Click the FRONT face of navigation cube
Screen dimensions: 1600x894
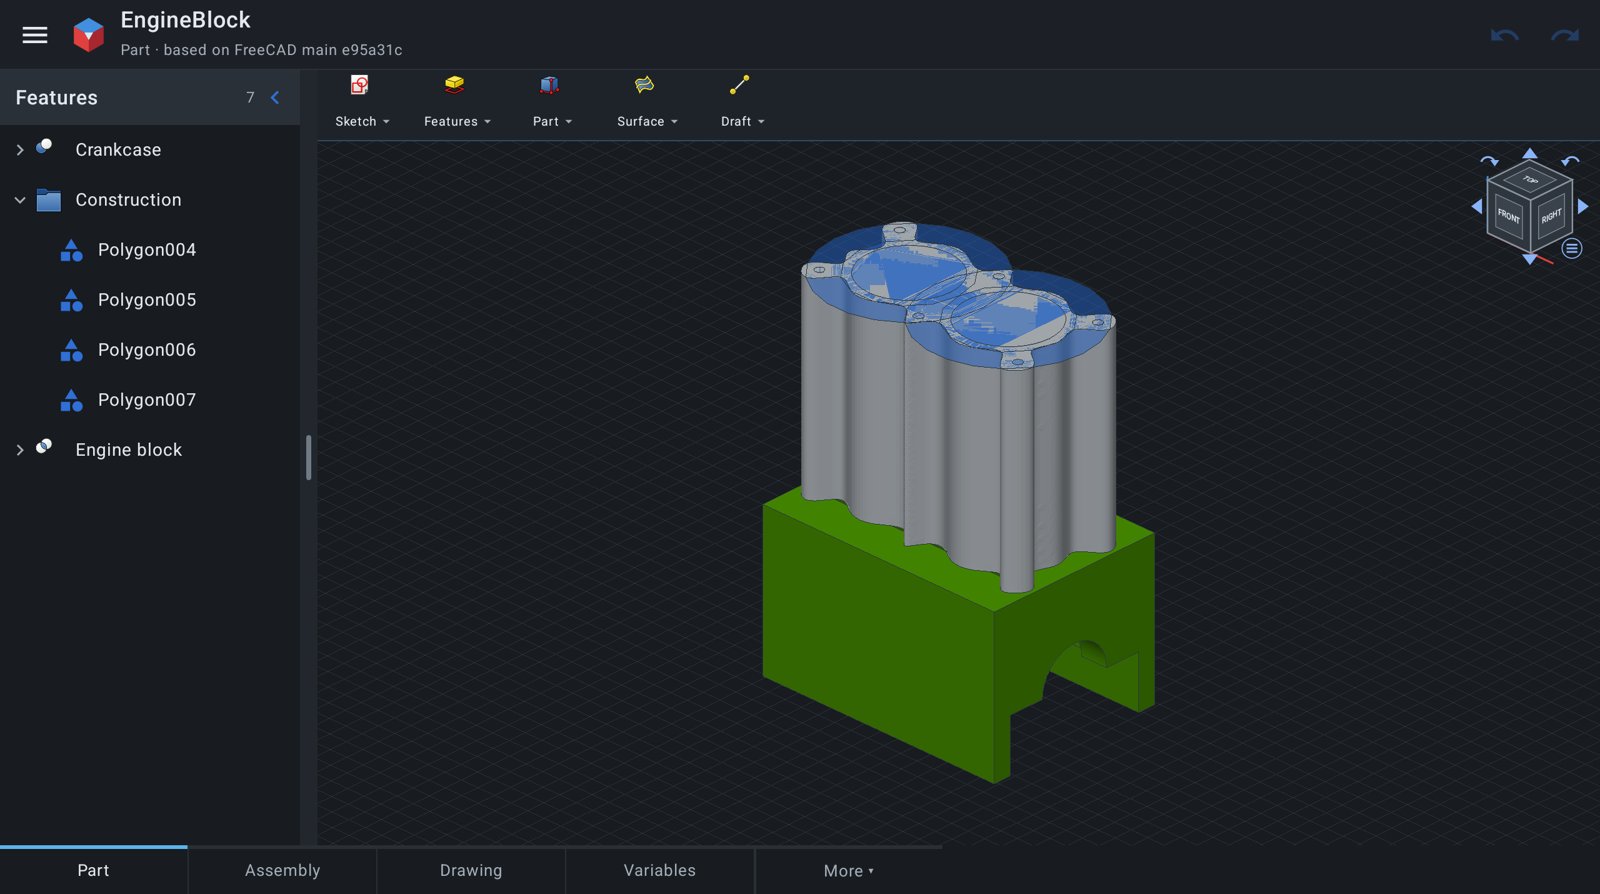(x=1508, y=214)
